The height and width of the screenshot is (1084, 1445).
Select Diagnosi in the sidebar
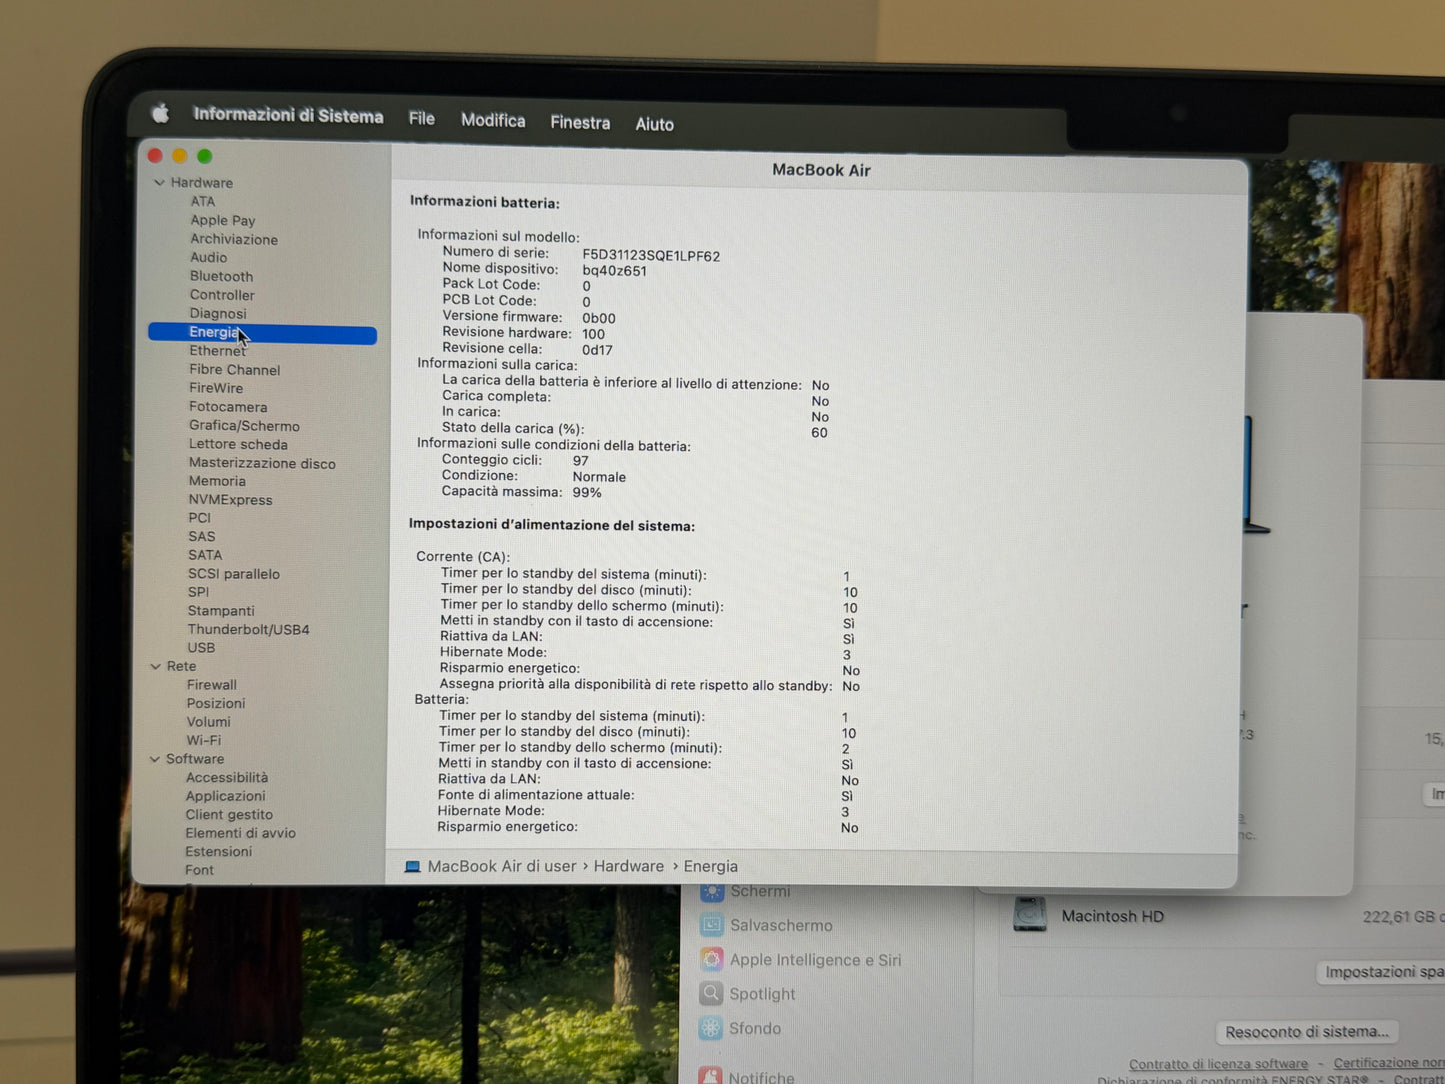pyautogui.click(x=218, y=313)
